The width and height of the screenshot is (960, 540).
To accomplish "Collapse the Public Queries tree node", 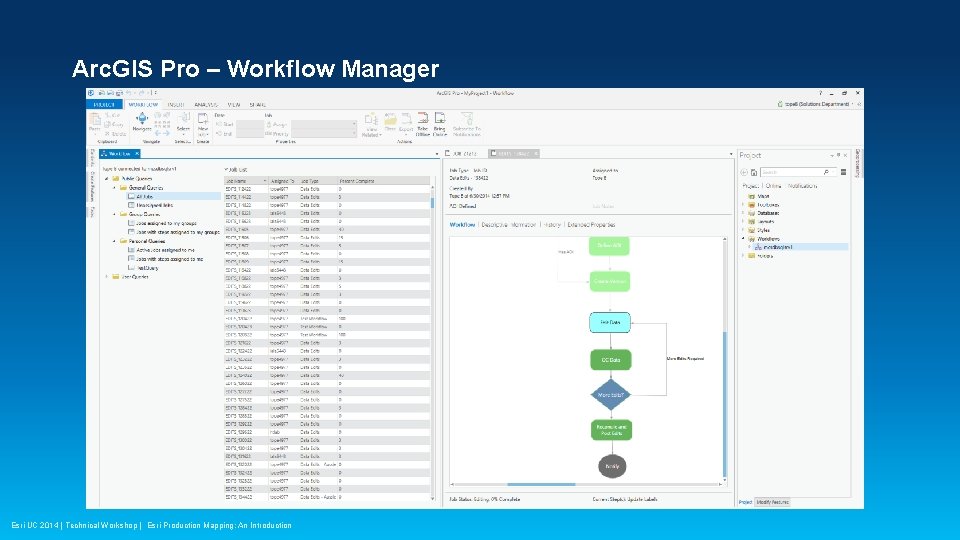I will (107, 179).
